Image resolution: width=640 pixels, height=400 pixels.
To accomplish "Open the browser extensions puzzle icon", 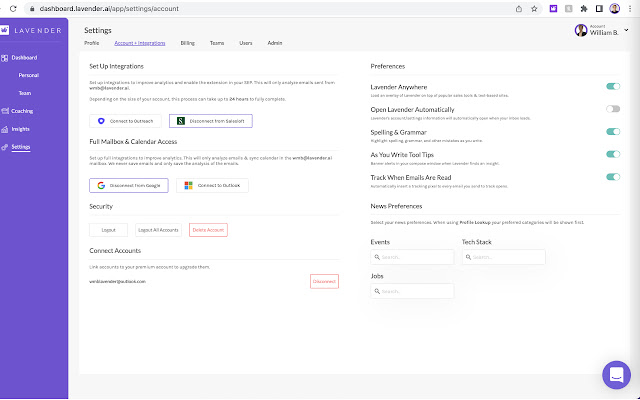I will pyautogui.click(x=583, y=9).
